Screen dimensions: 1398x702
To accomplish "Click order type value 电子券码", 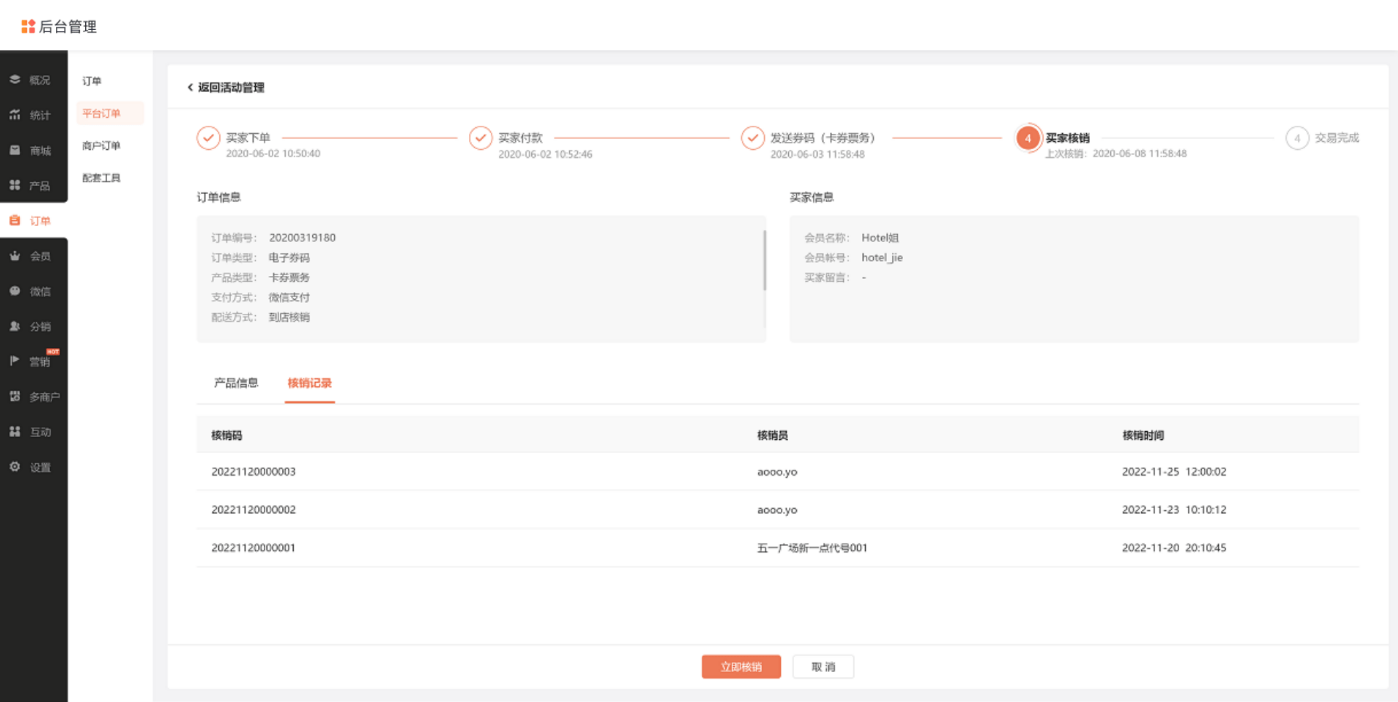I will tap(289, 257).
